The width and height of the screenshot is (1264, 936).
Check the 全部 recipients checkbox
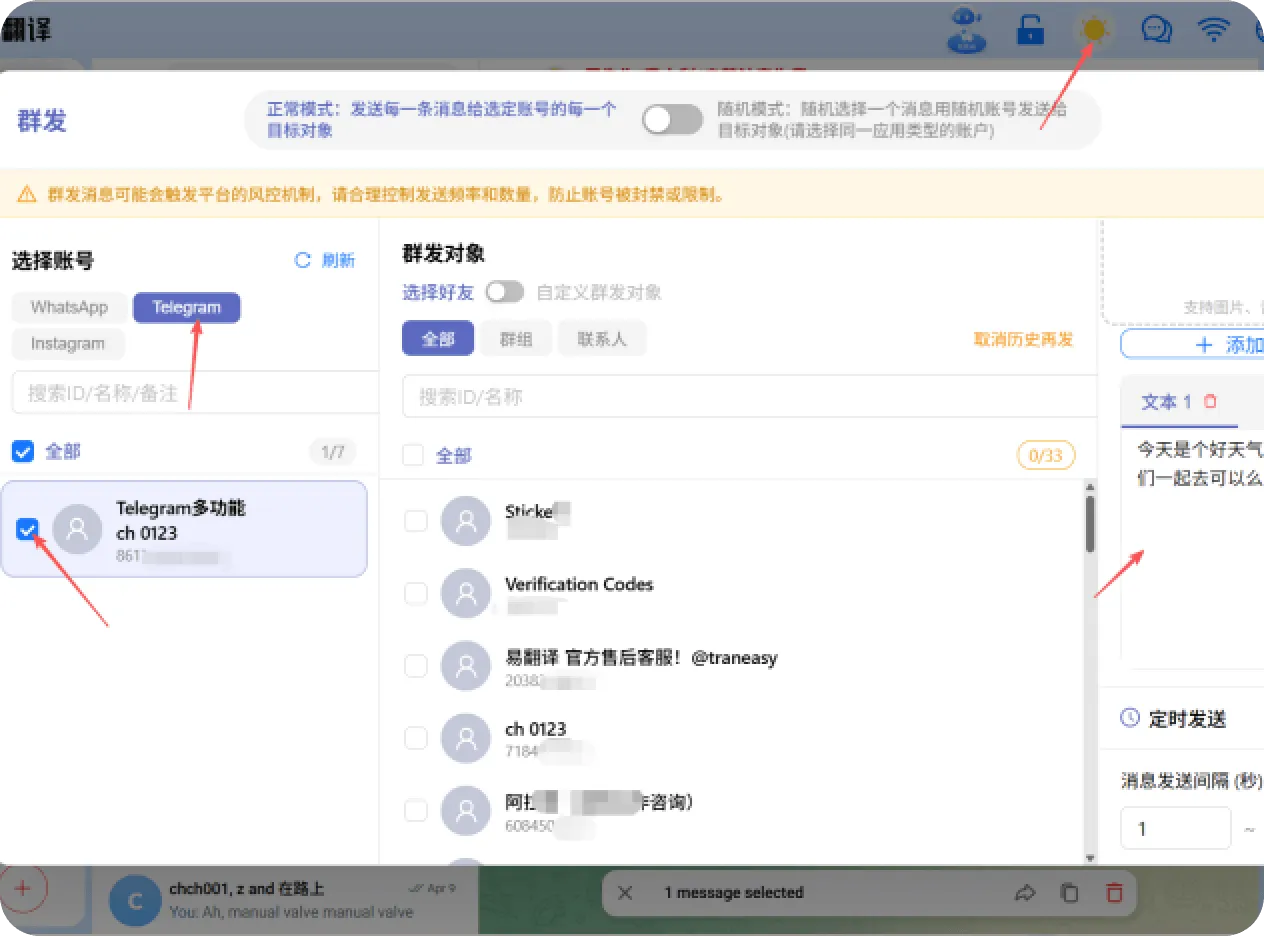pos(413,456)
